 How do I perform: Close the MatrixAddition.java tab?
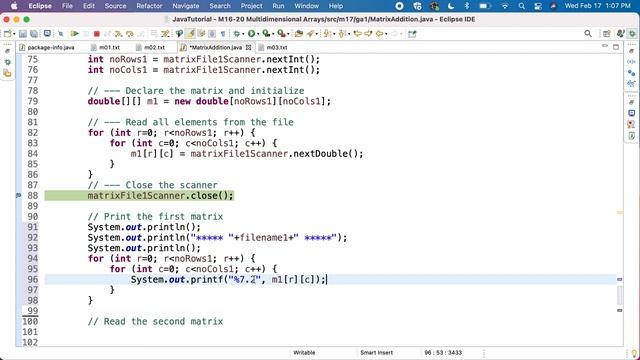[x=248, y=47]
